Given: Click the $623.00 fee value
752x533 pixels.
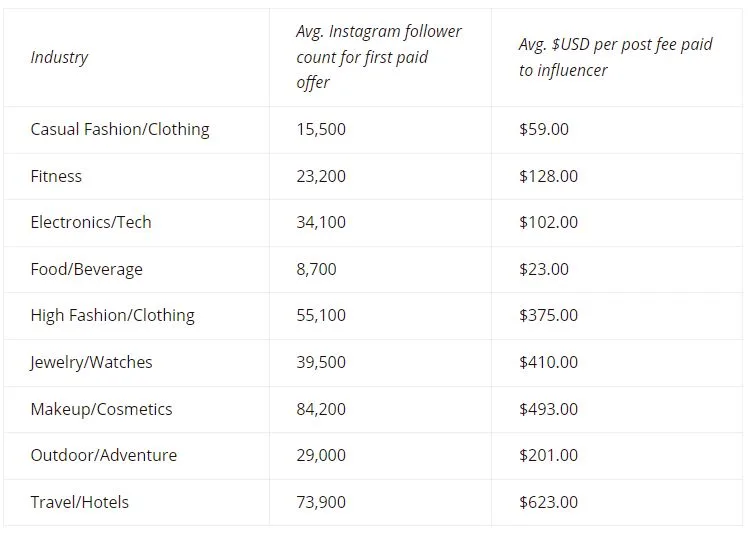Looking at the screenshot, I should point(548,502).
